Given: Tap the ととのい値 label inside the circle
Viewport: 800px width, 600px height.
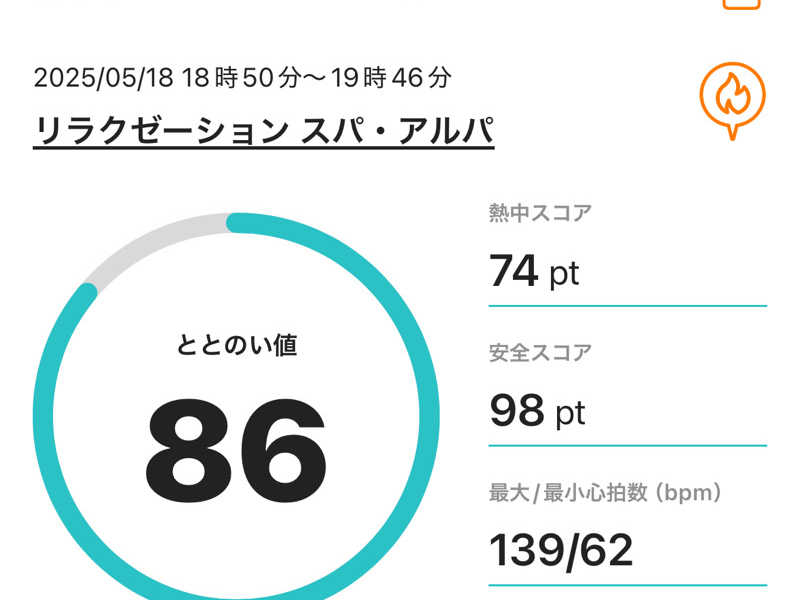Looking at the screenshot, I should pos(236,345).
